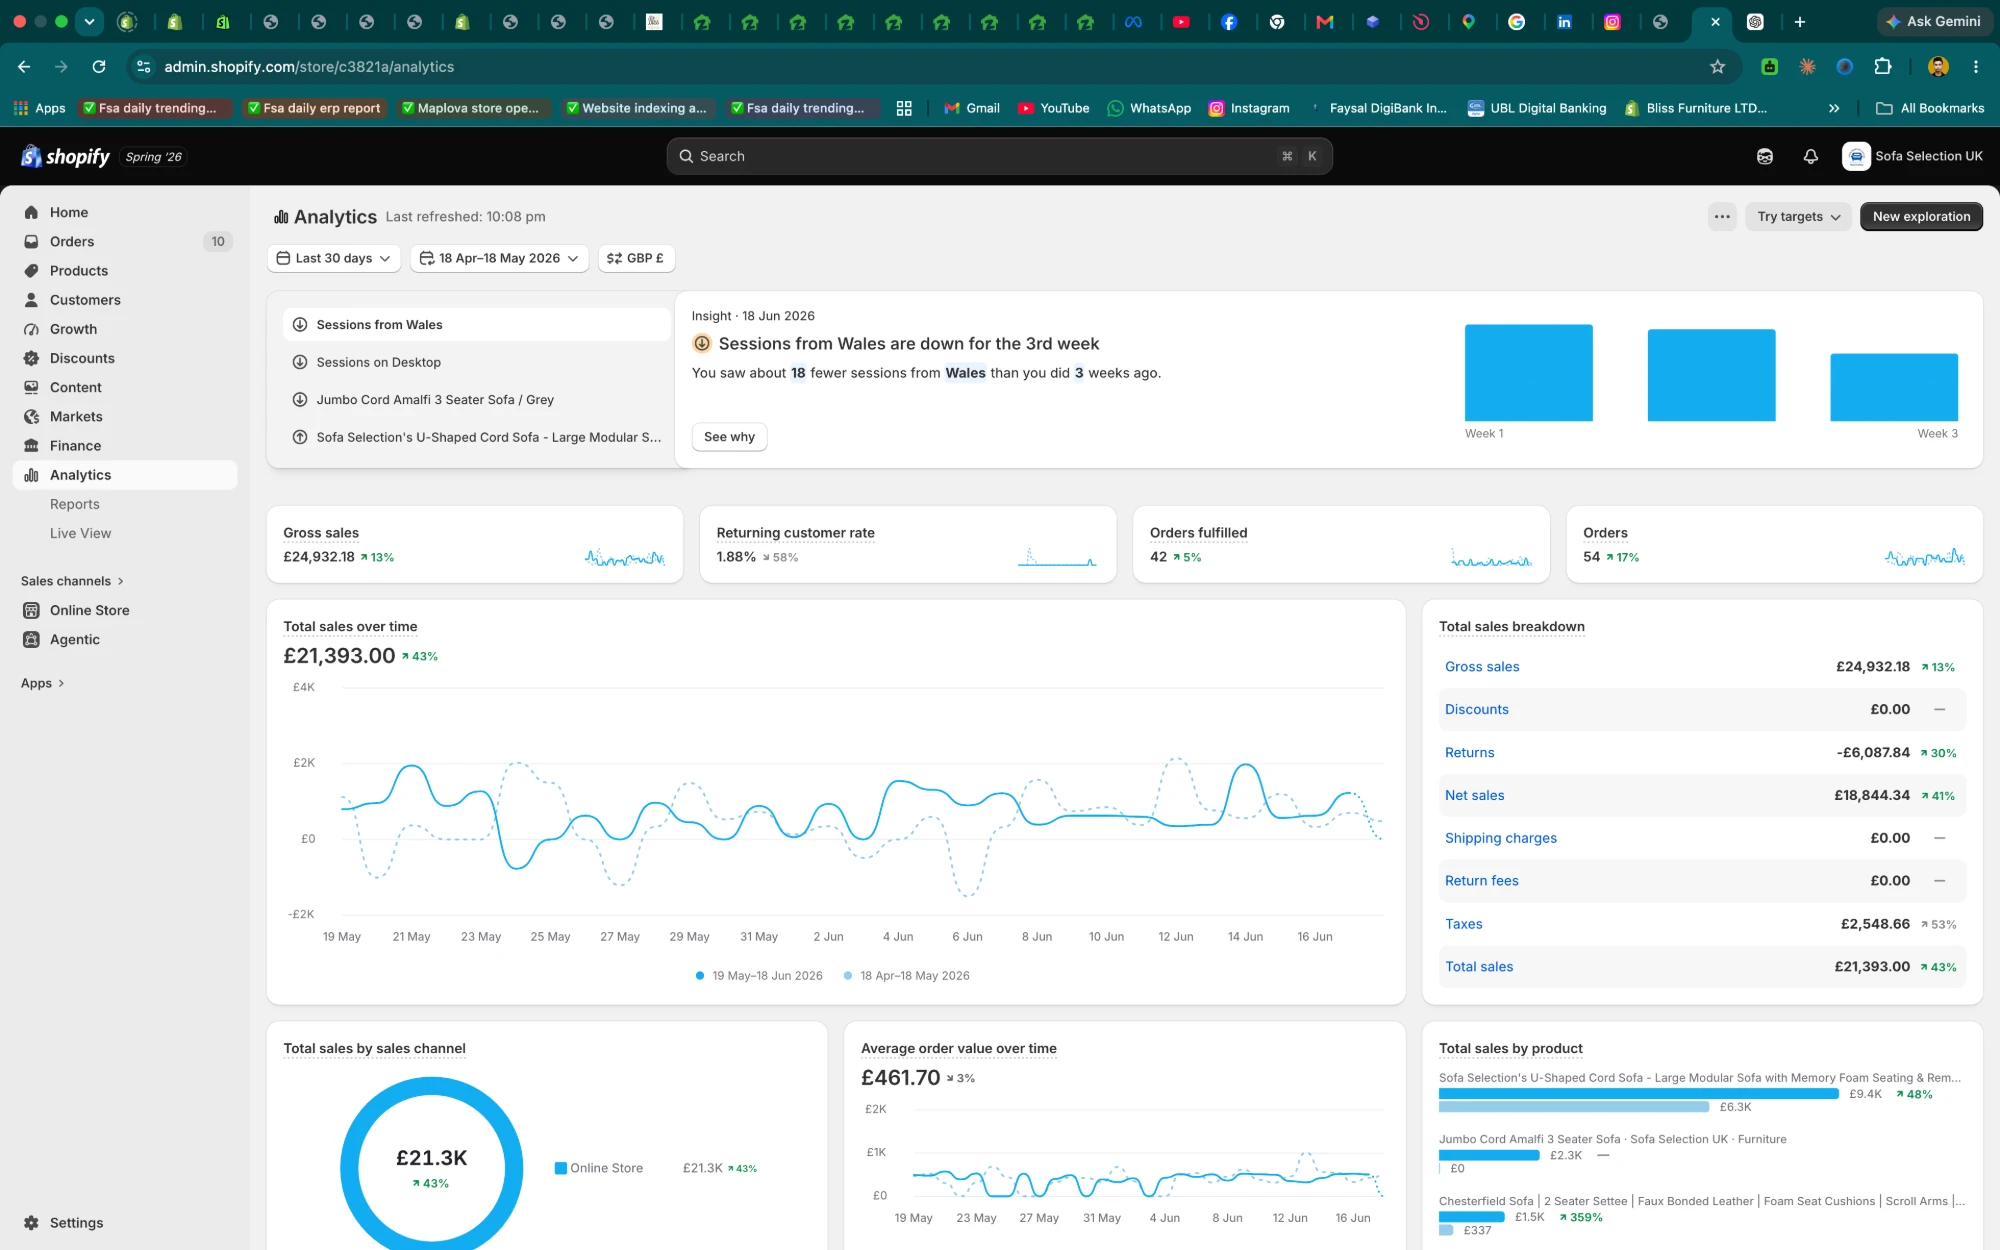The height and width of the screenshot is (1250, 2000).
Task: Select the Sessions on Desktop insight
Action: 476,362
